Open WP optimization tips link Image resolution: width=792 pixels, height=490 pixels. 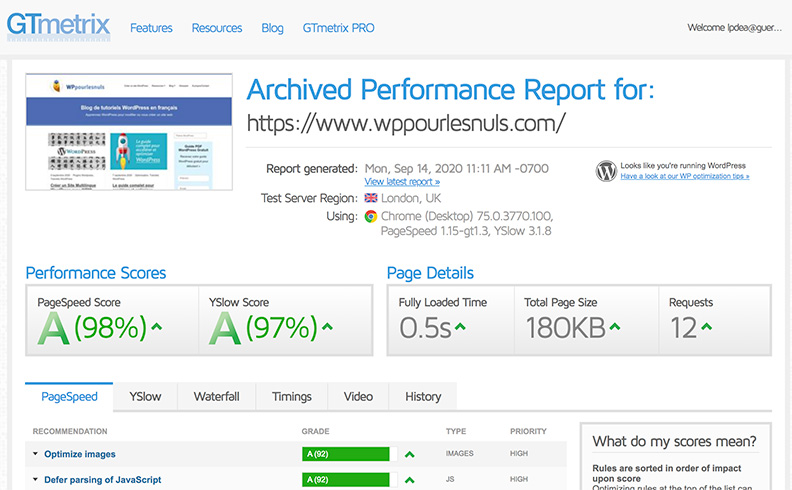pyautogui.click(x=685, y=176)
